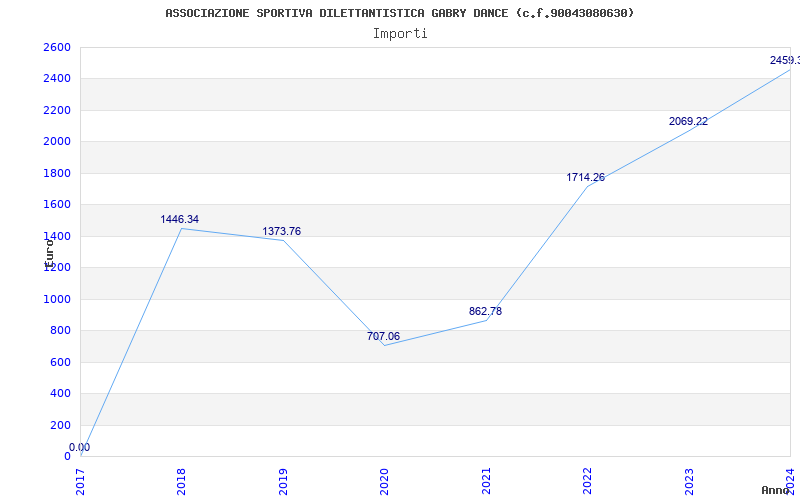800x500 pixels.
Task: Click the x-axis year 2017
Action: [x=80, y=481]
